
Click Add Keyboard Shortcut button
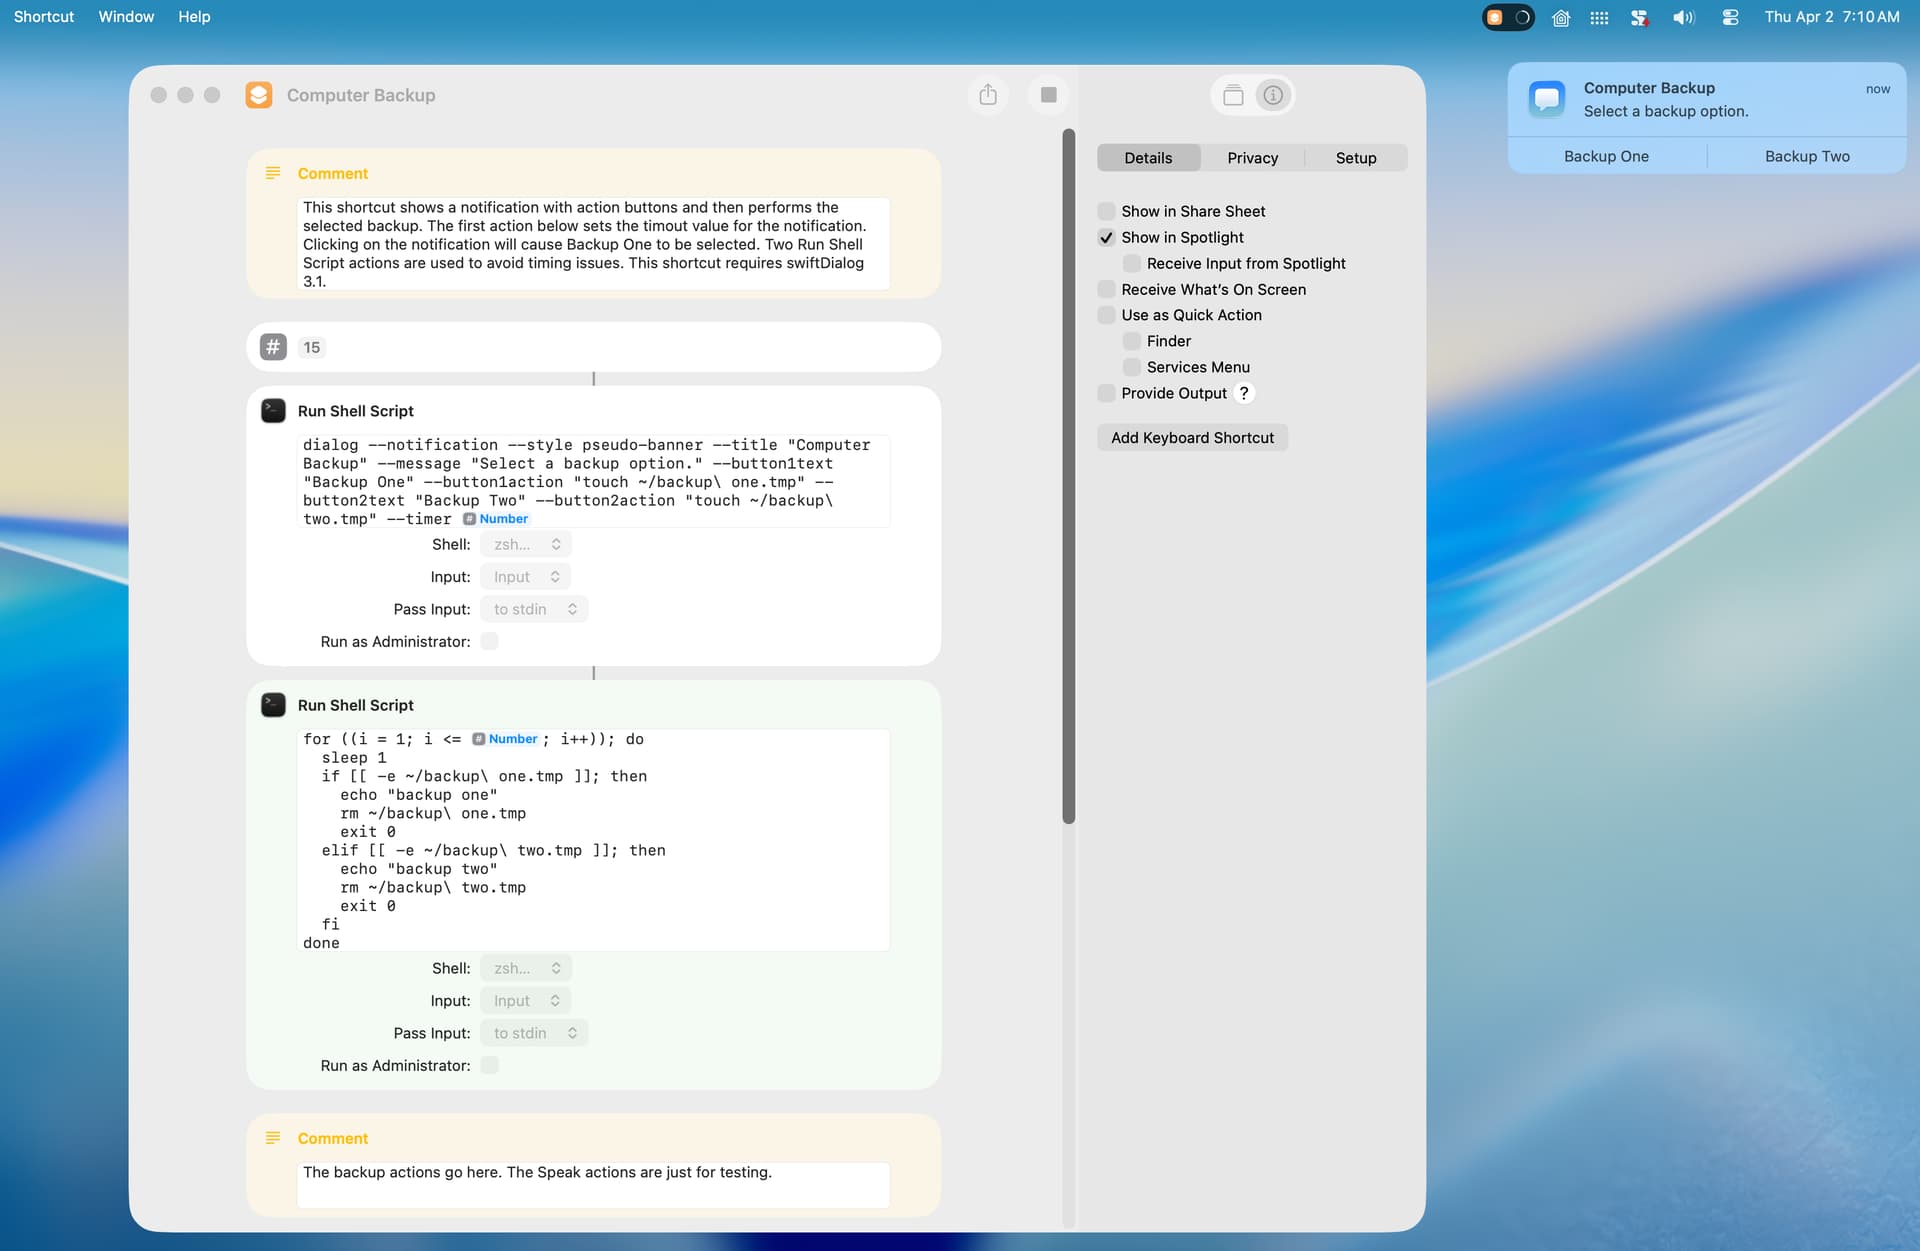click(x=1192, y=438)
